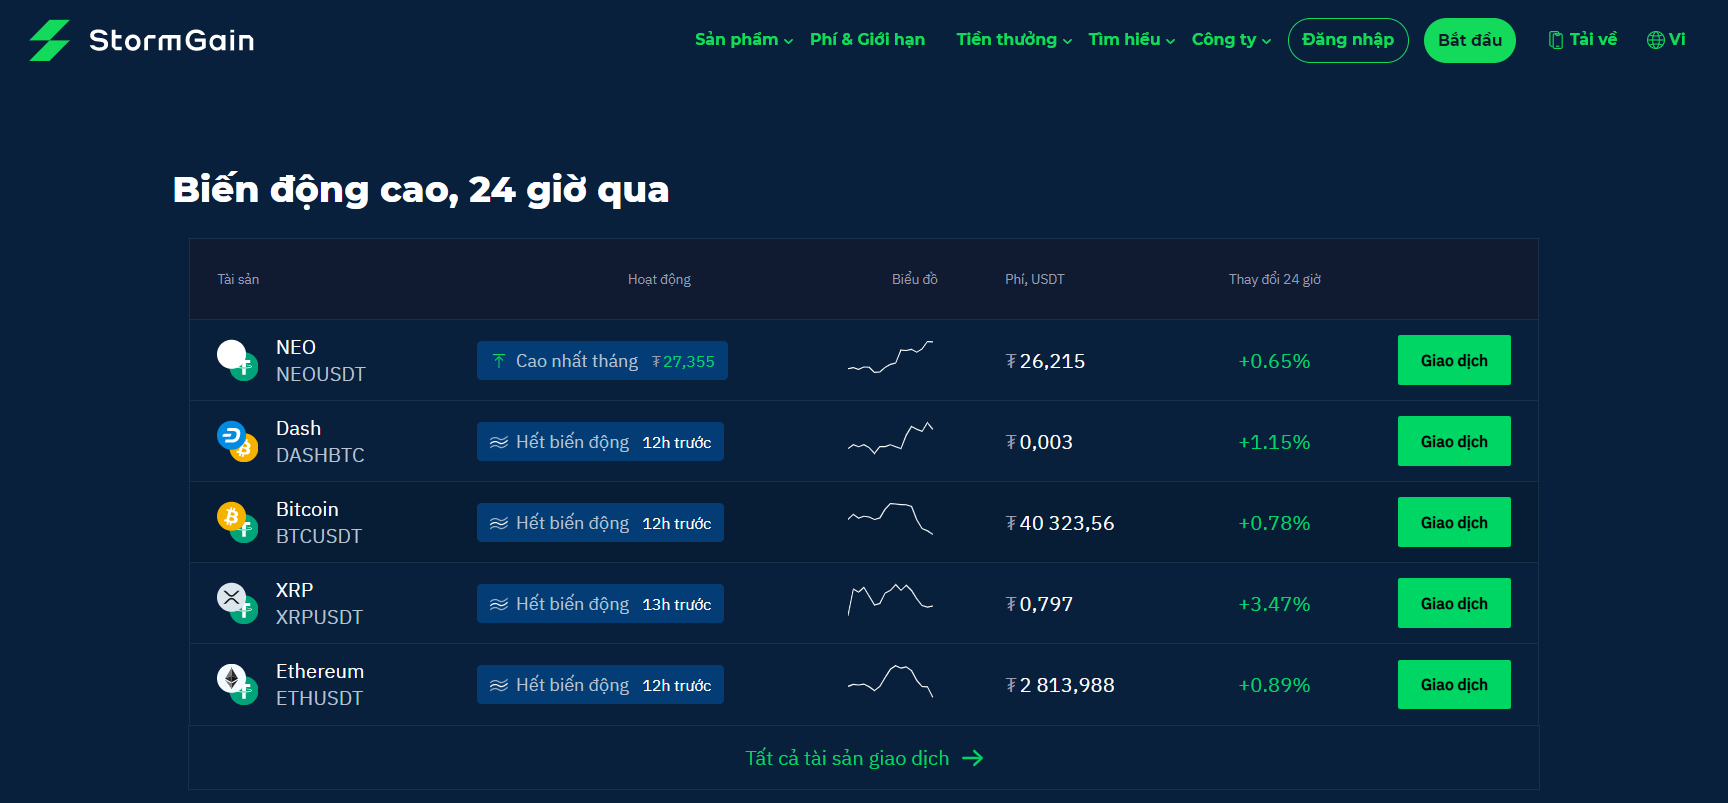Click the globe language icon
Image resolution: width=1728 pixels, height=803 pixels.
coord(1656,40)
